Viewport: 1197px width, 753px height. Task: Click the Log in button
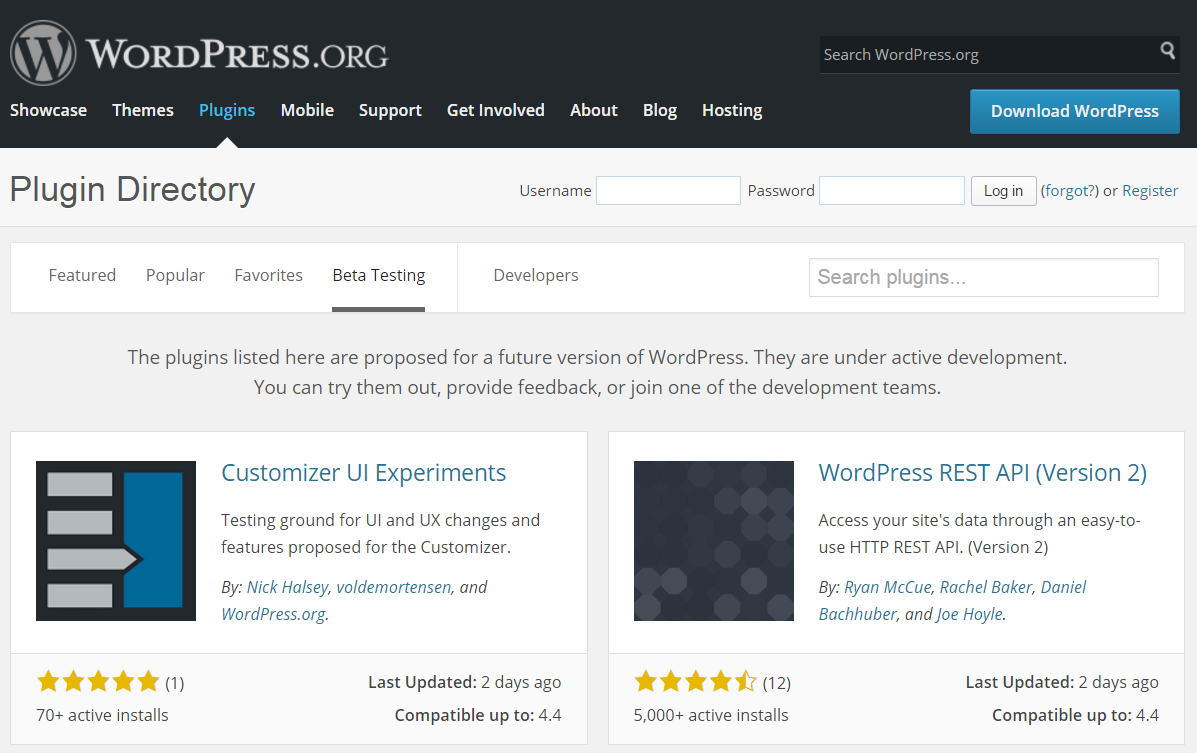1003,190
